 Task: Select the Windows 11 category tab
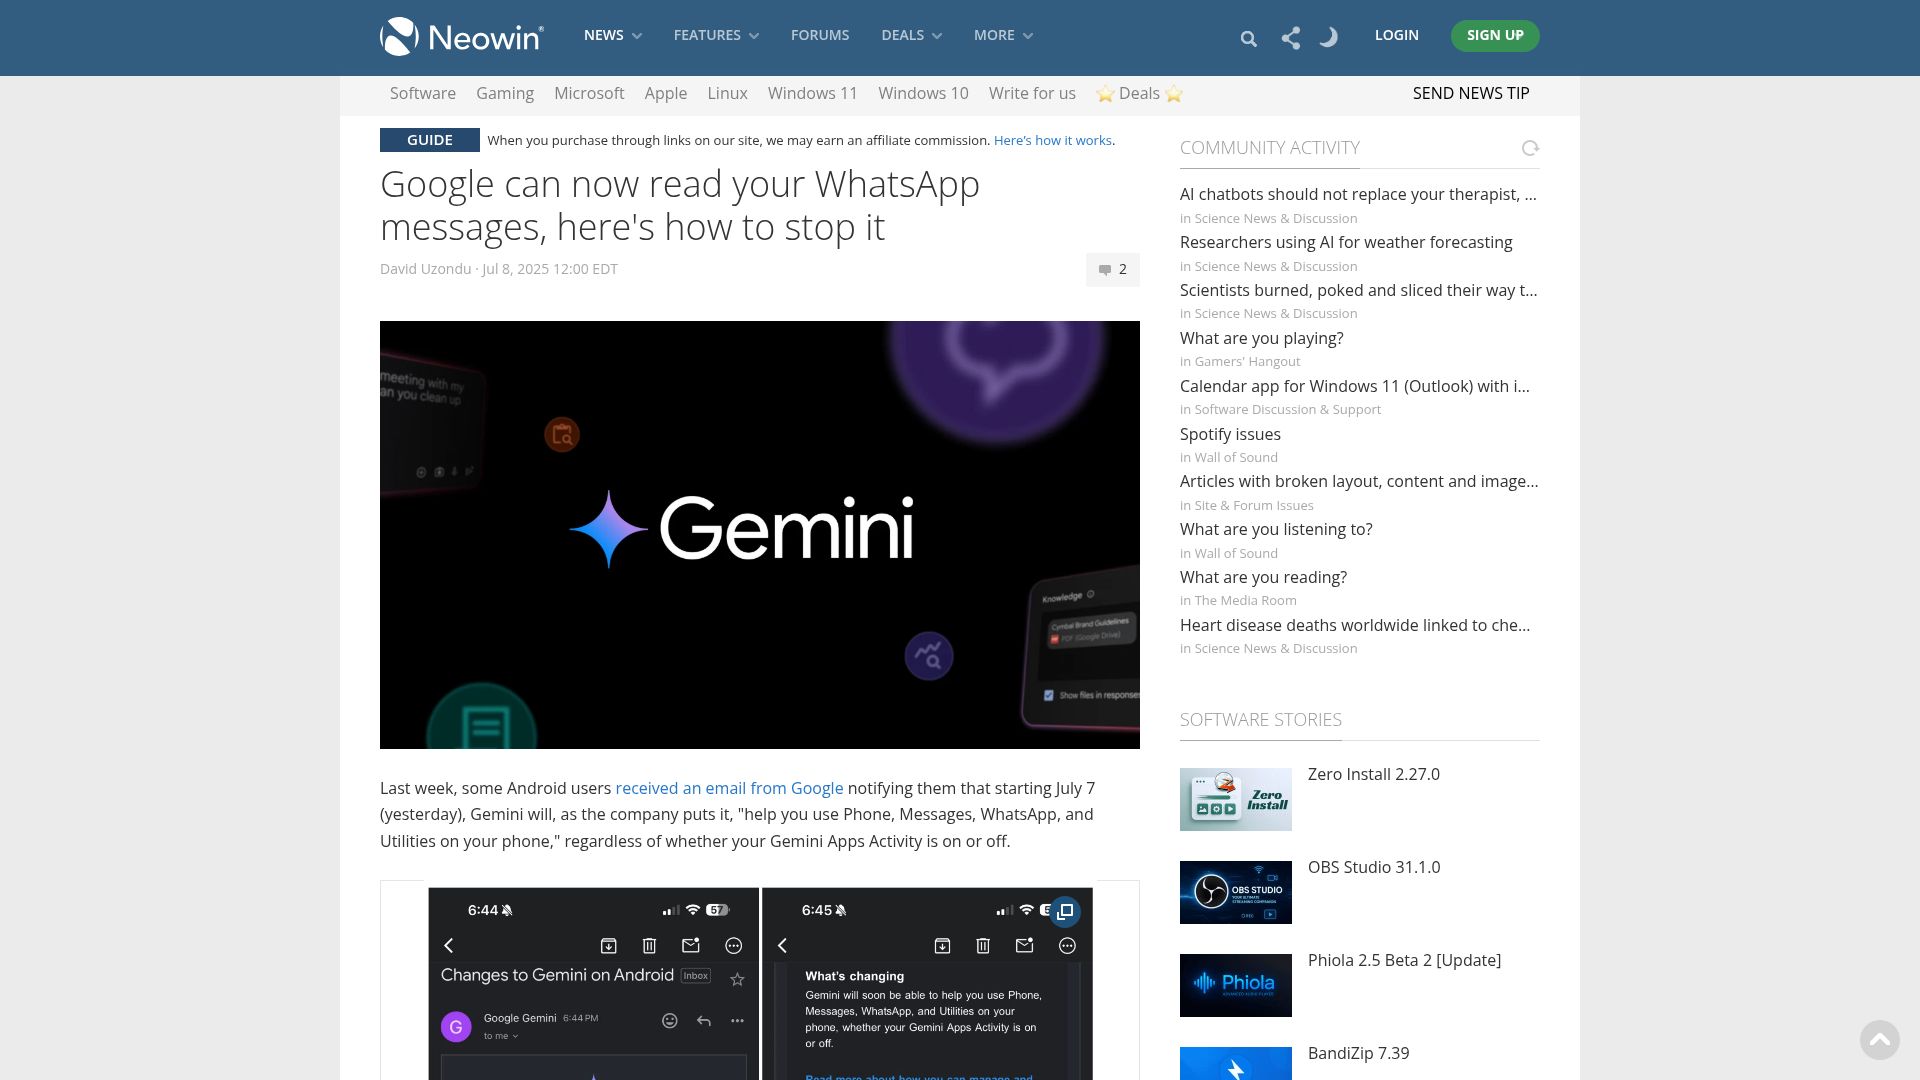(x=813, y=93)
